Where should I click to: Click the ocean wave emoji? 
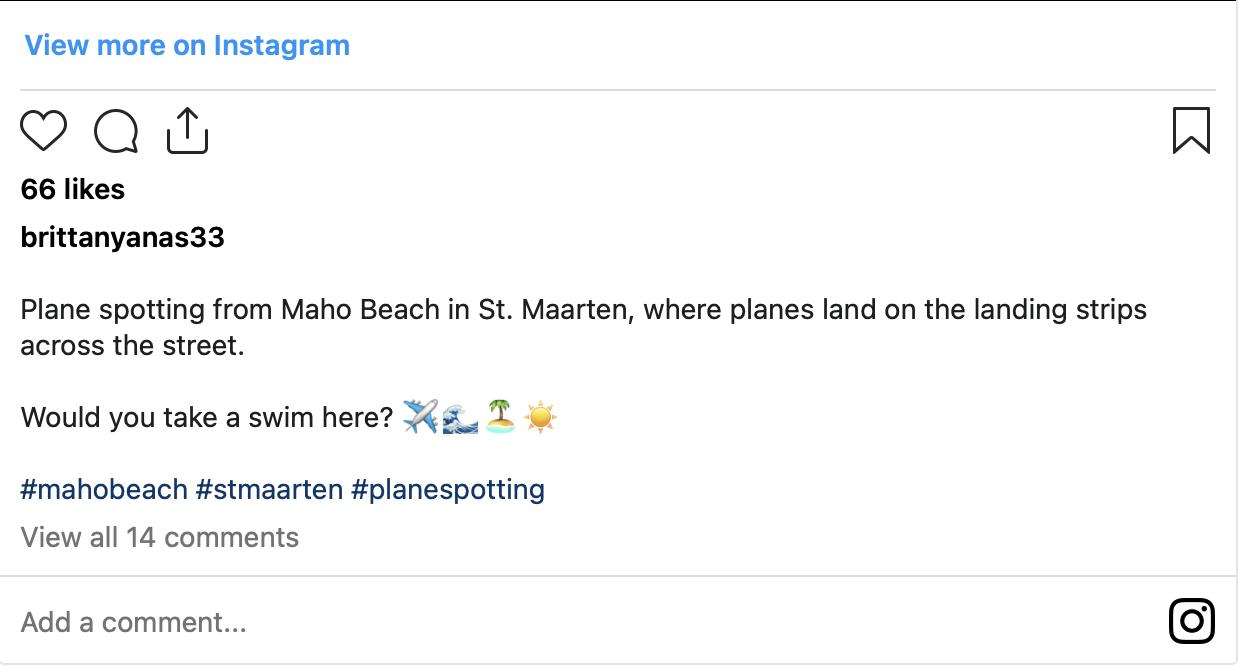[x=460, y=417]
